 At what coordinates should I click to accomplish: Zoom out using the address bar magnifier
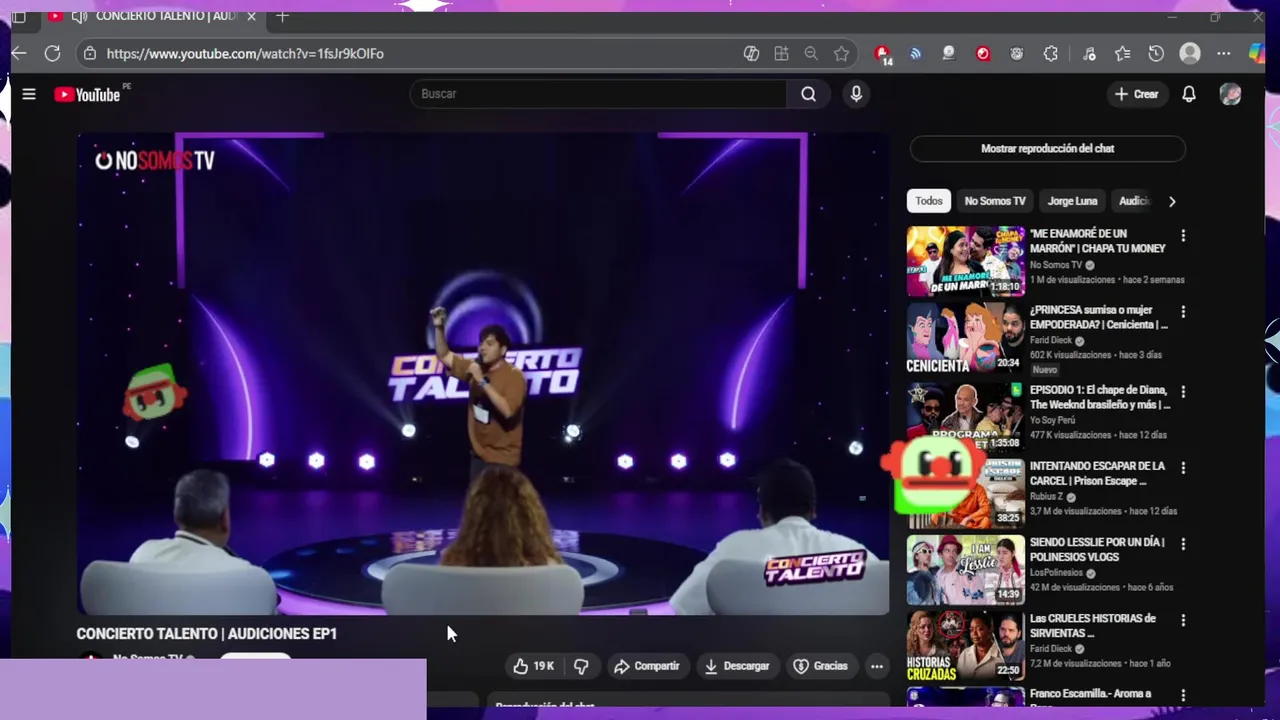pyautogui.click(x=811, y=54)
